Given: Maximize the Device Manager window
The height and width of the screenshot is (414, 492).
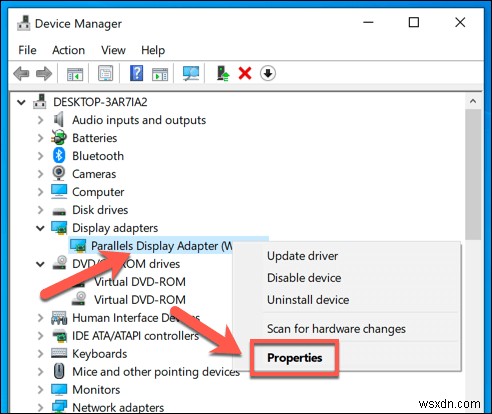Looking at the screenshot, I should pyautogui.click(x=414, y=23).
